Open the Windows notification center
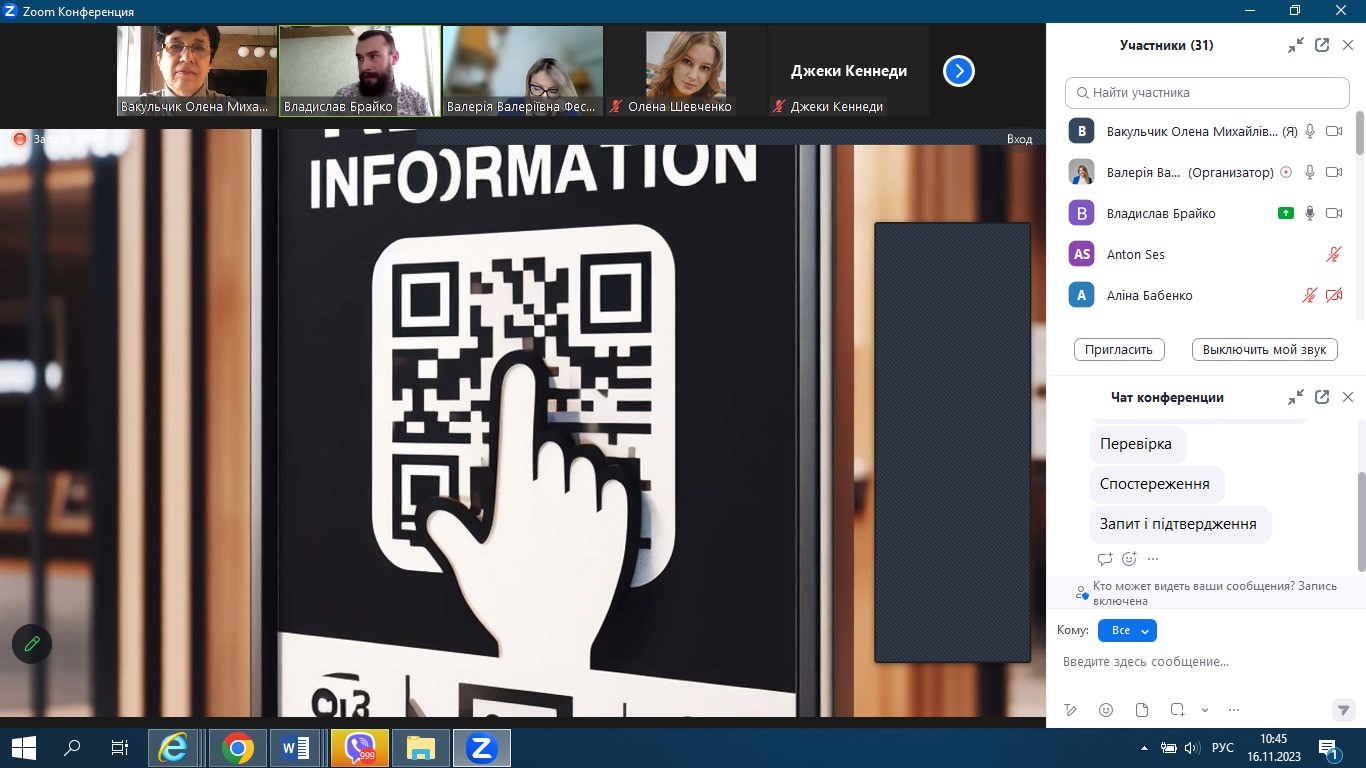This screenshot has height=768, width=1366. [x=1329, y=748]
